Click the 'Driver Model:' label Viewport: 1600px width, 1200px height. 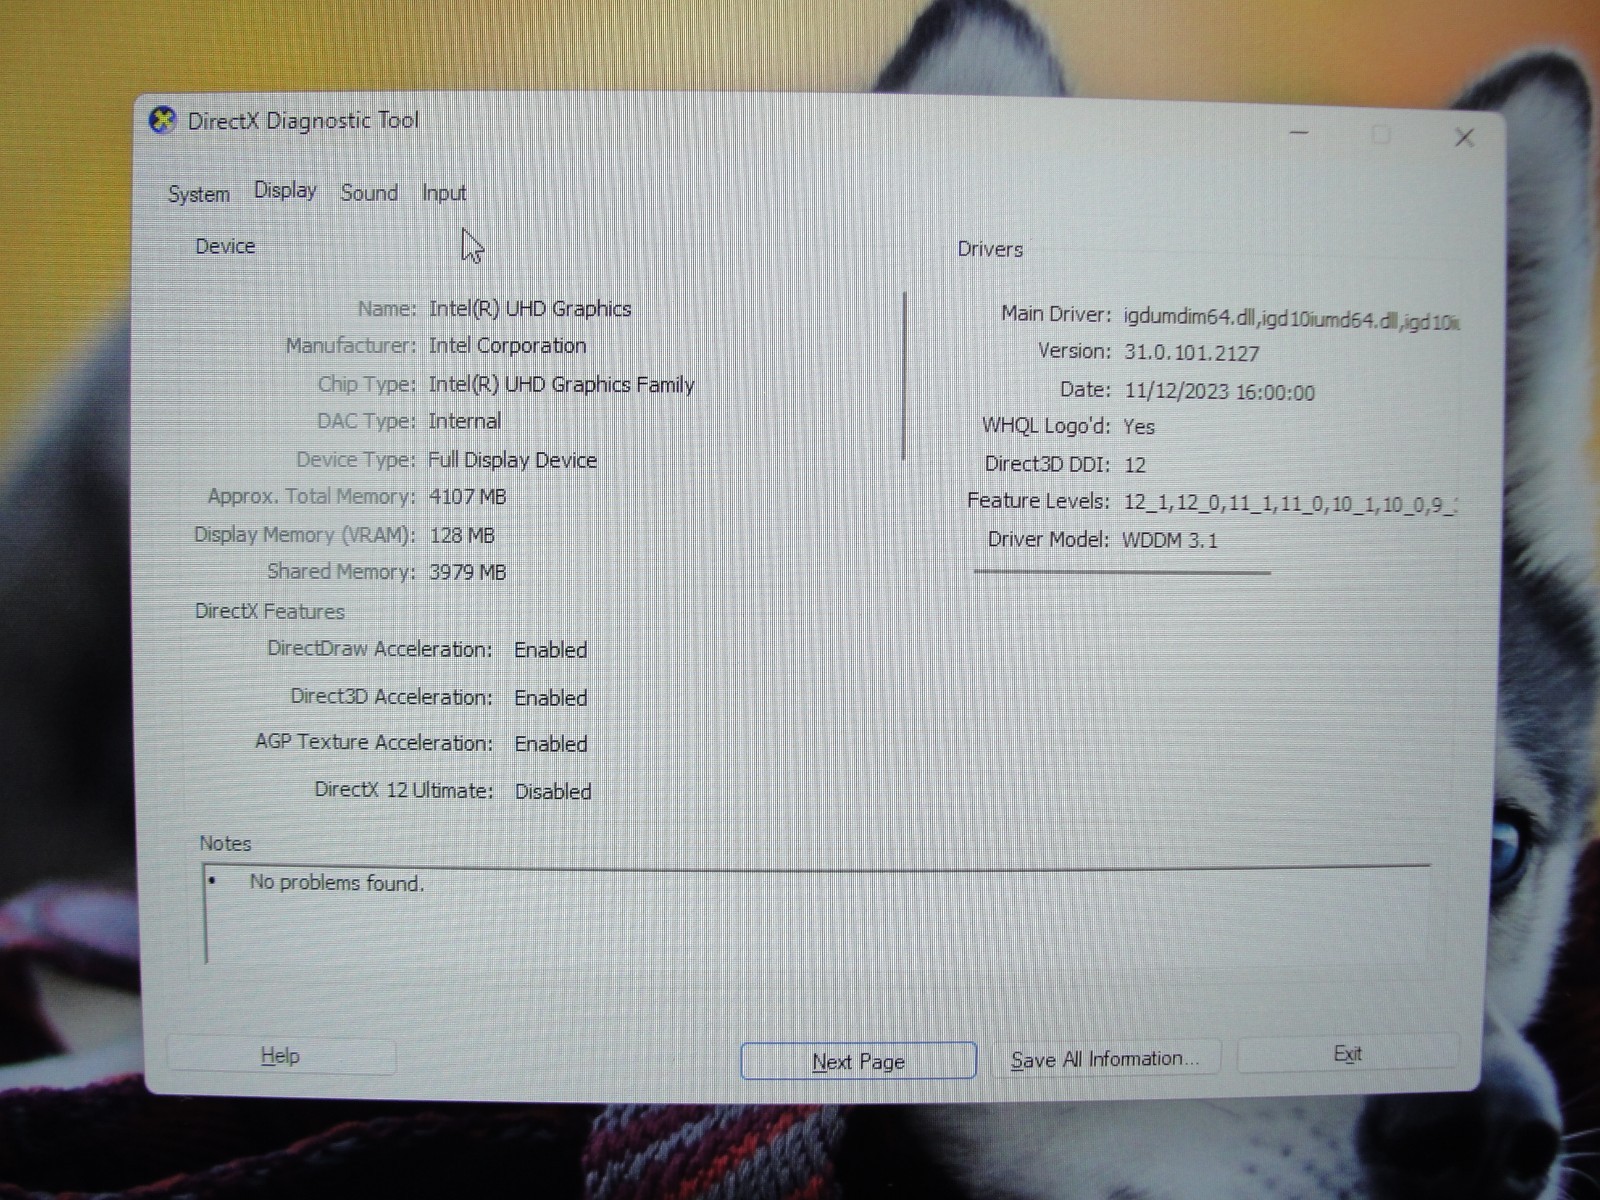1048,540
